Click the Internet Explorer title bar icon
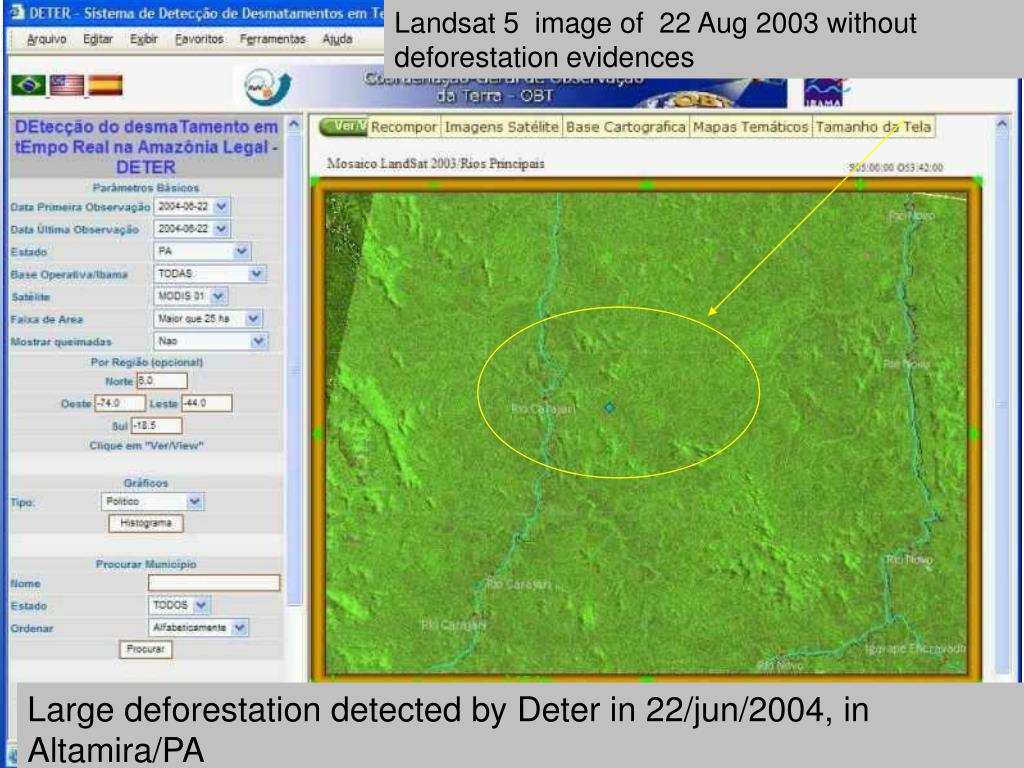 point(17,13)
